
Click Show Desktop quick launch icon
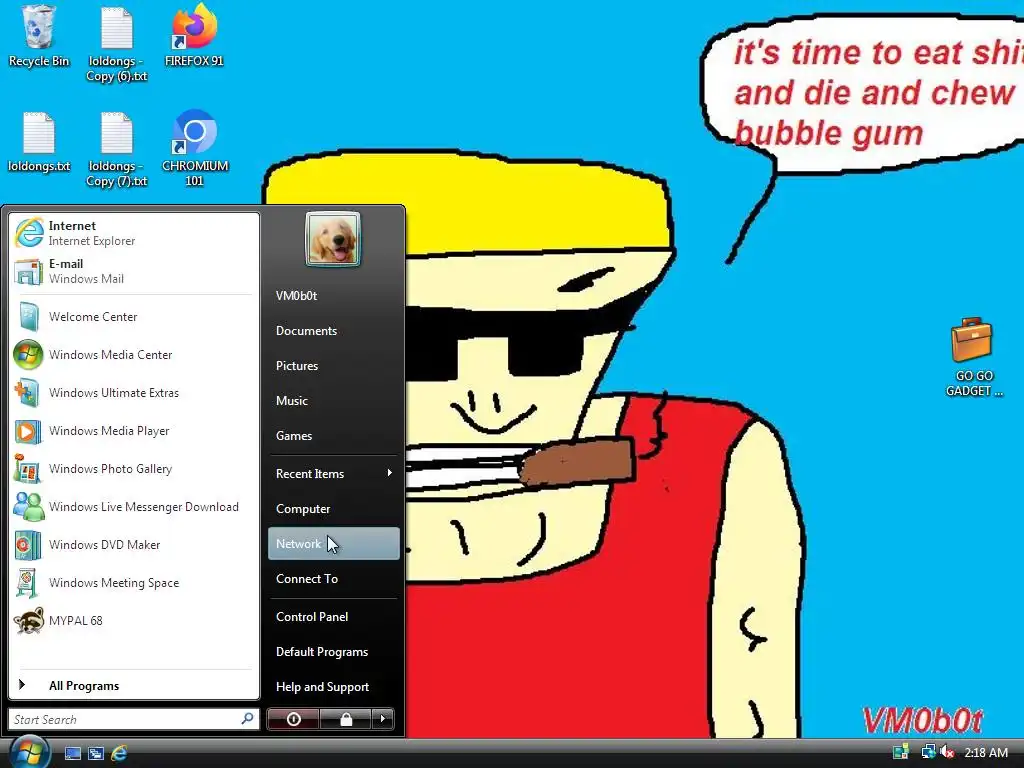click(72, 754)
